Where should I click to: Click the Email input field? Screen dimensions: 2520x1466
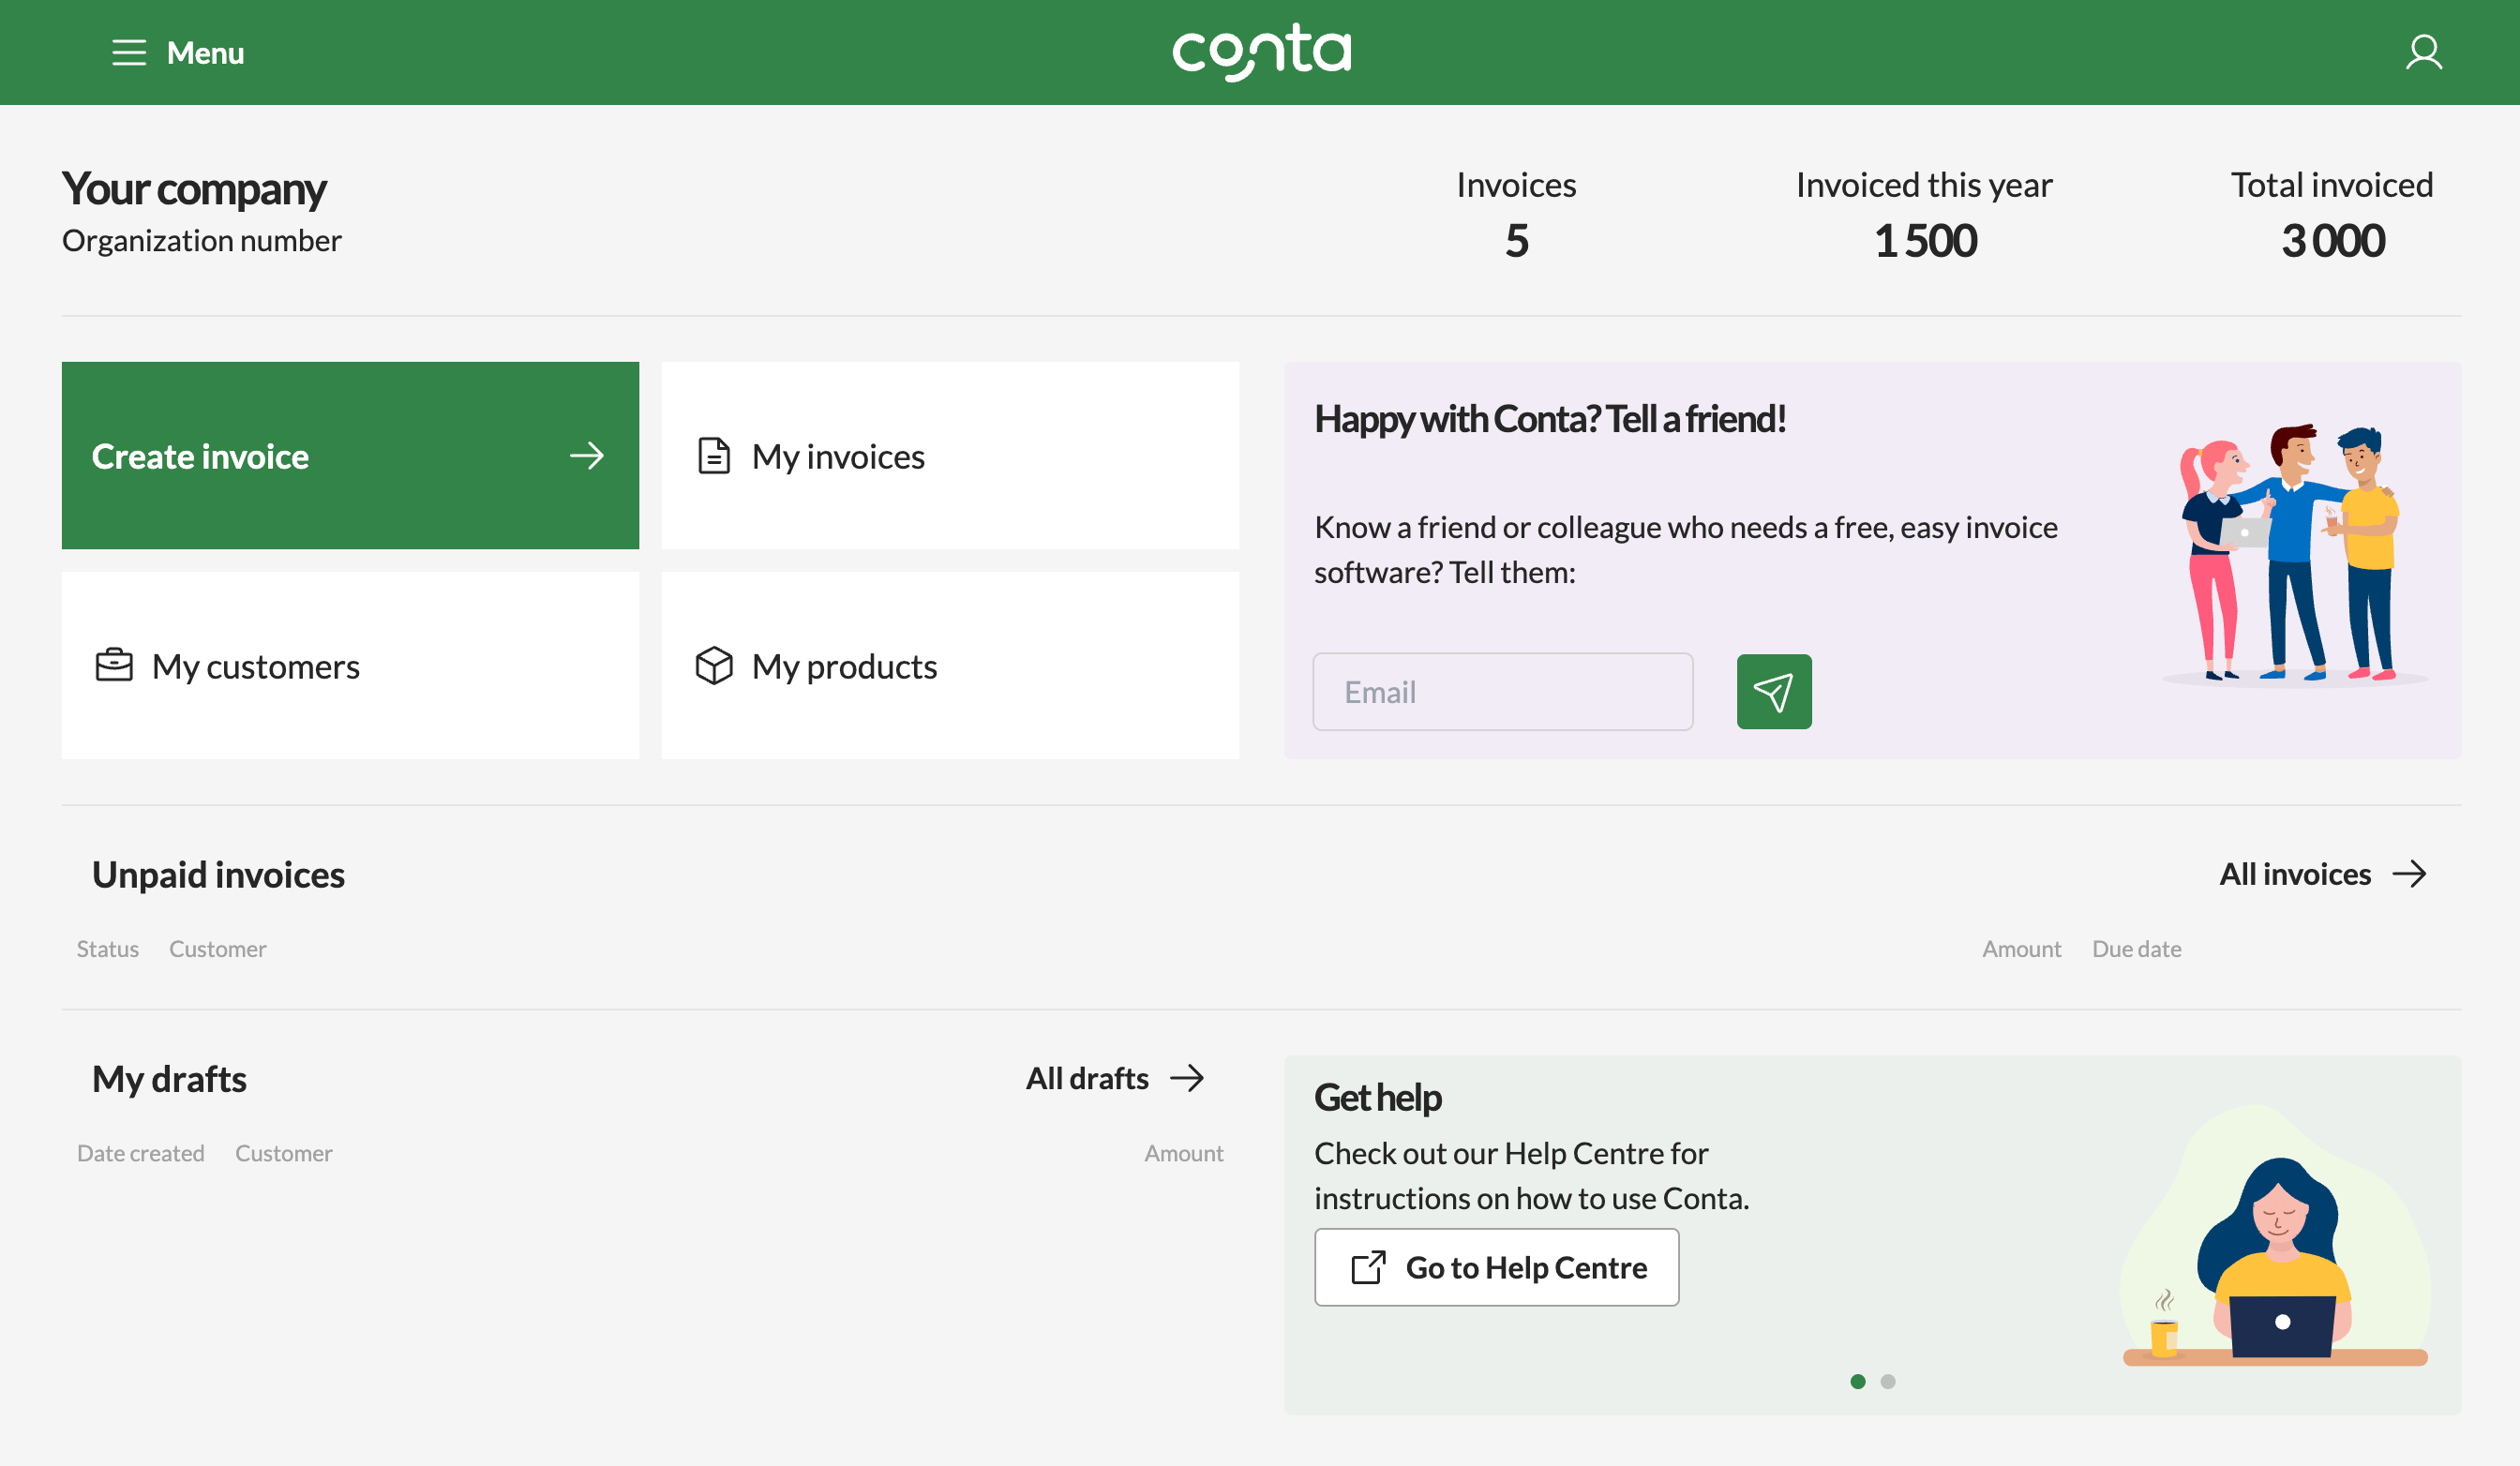click(1505, 691)
